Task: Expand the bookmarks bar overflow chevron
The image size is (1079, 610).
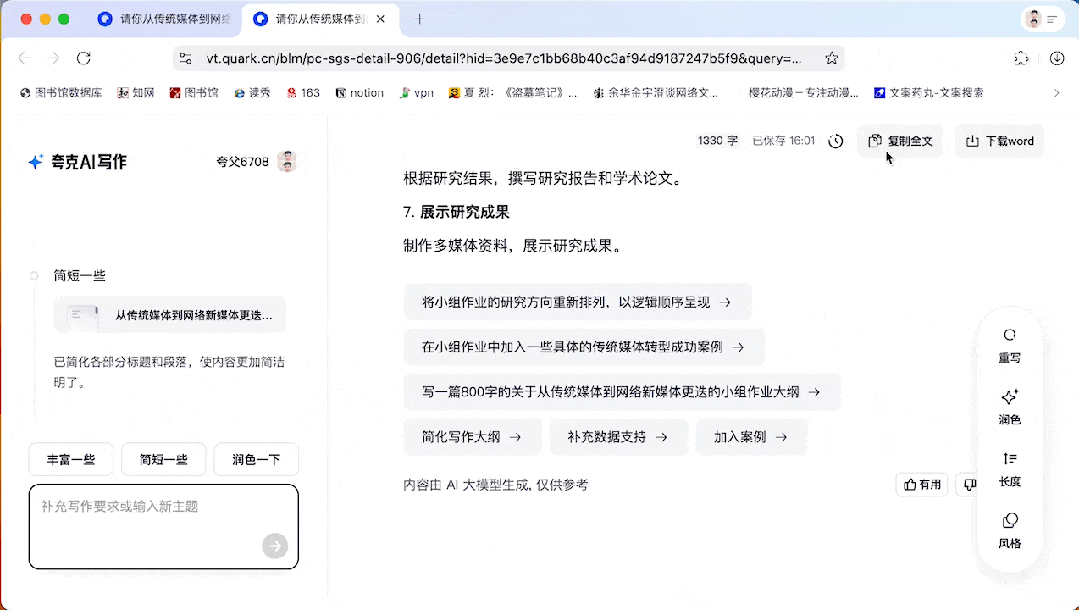Action: (1057, 92)
